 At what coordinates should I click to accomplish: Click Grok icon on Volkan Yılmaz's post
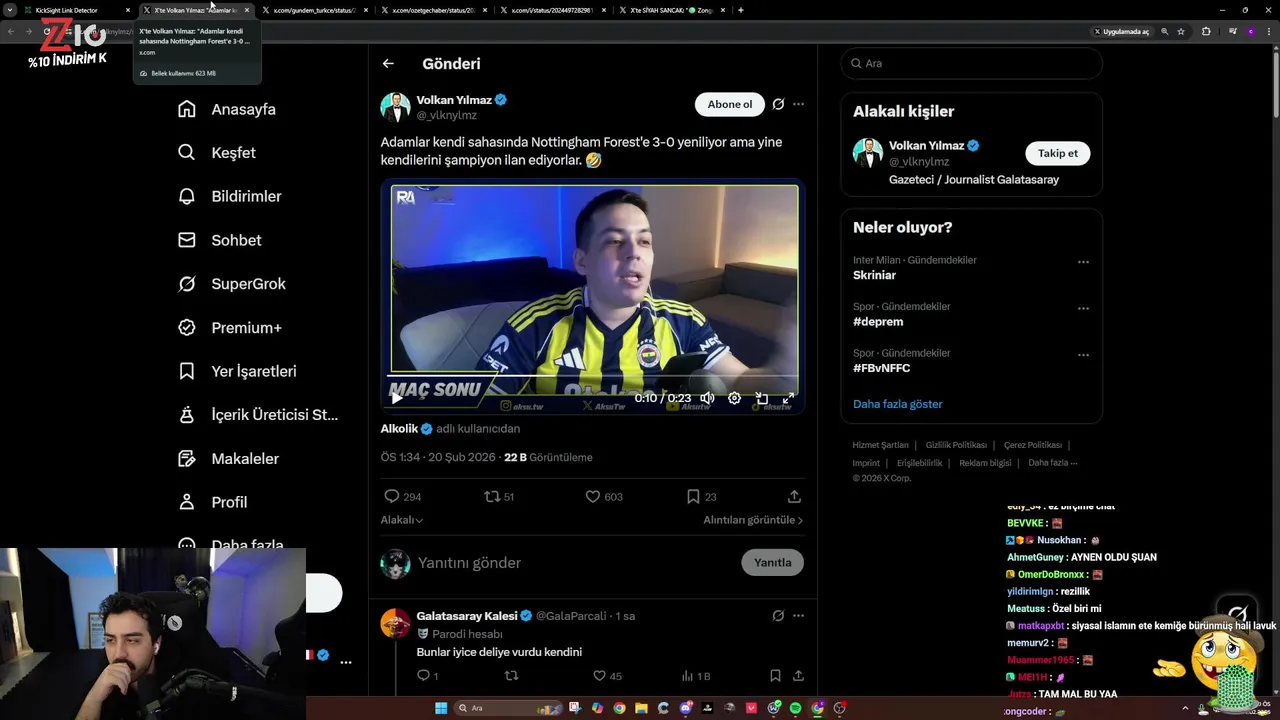pyautogui.click(x=778, y=104)
